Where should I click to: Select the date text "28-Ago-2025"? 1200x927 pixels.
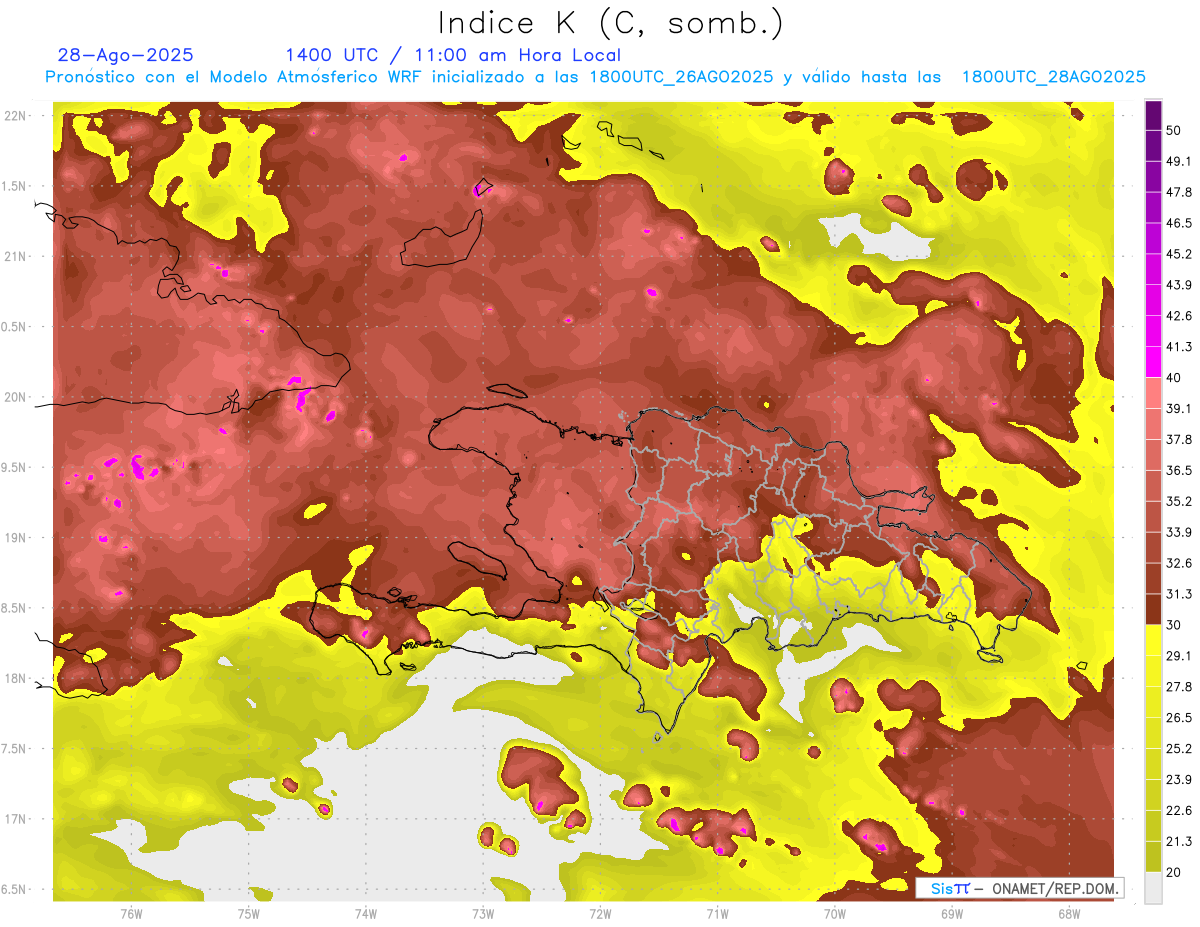tap(126, 55)
